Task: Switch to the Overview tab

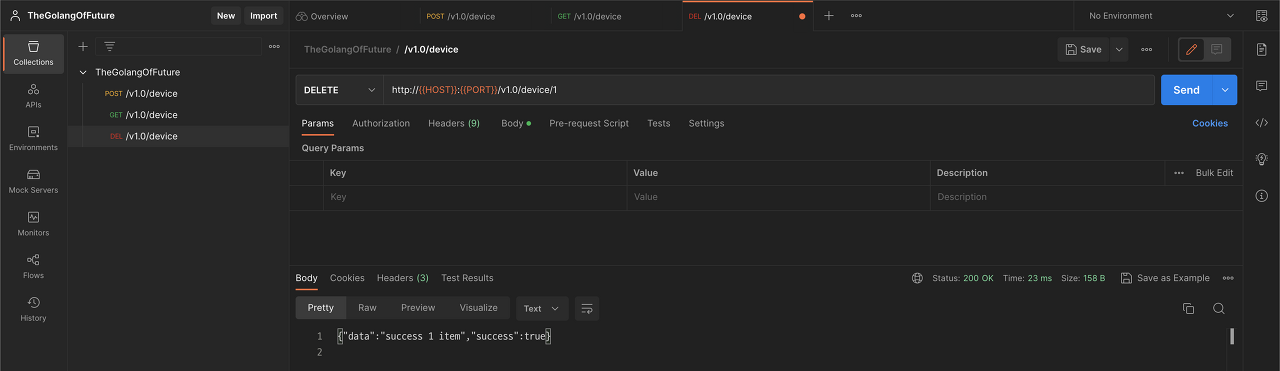Action: point(322,16)
